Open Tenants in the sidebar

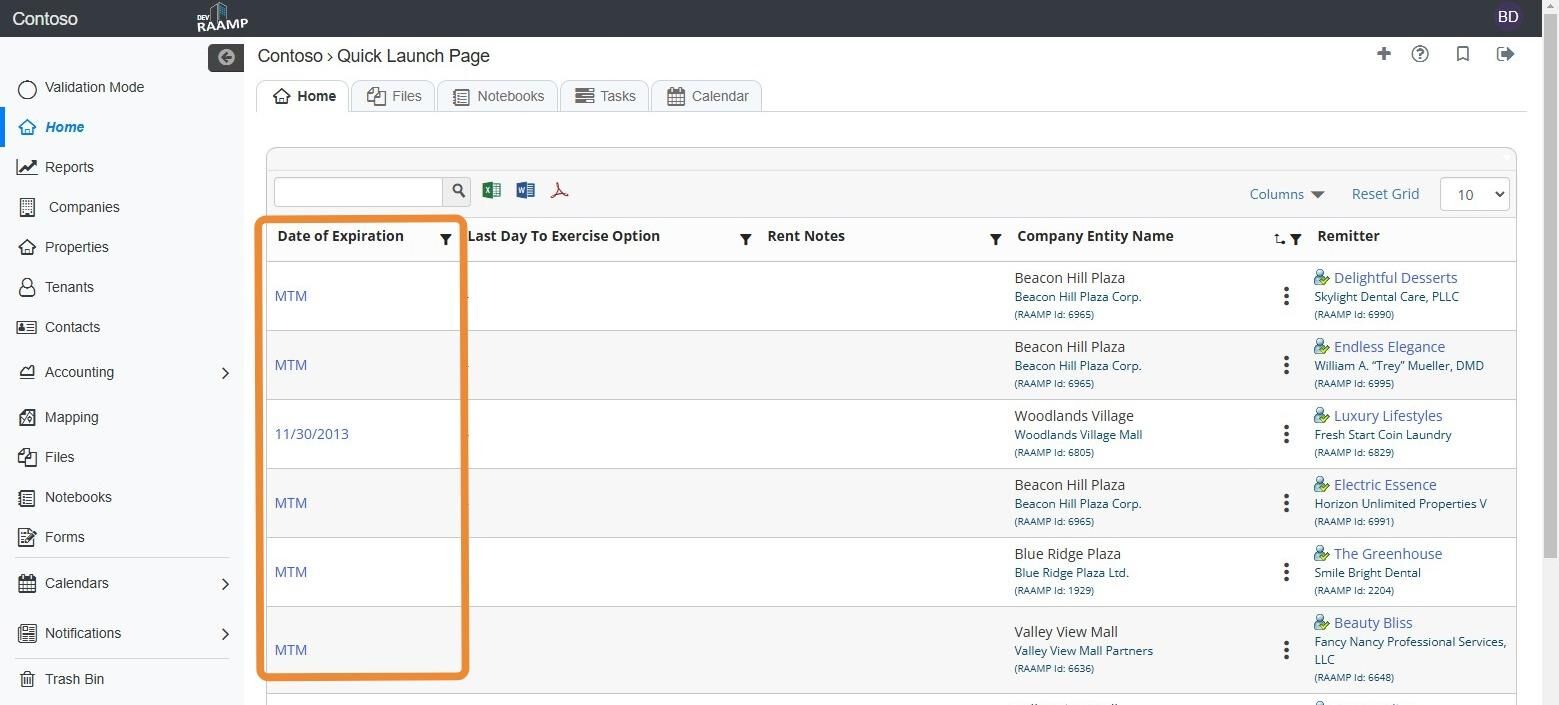click(69, 287)
